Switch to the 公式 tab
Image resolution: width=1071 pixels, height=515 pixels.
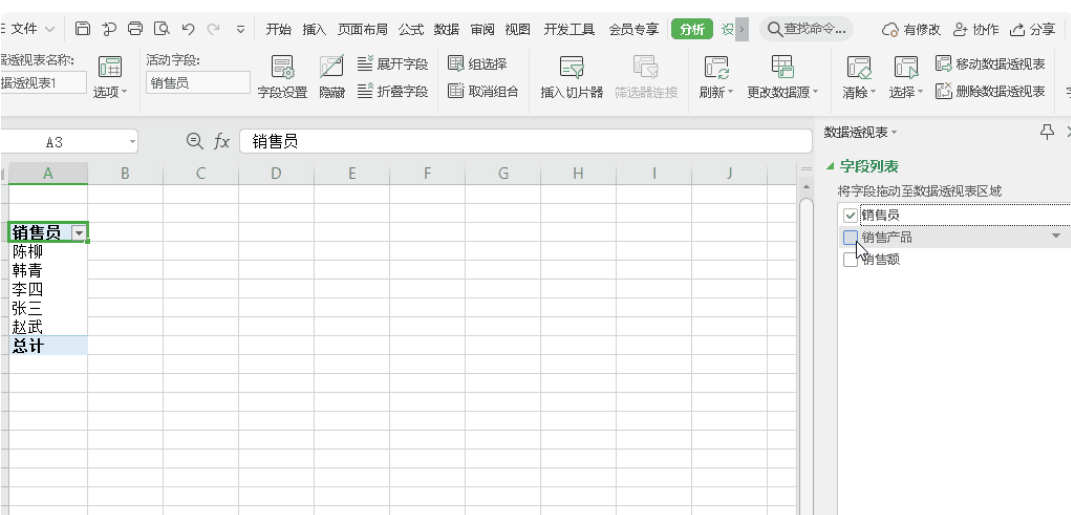click(411, 29)
